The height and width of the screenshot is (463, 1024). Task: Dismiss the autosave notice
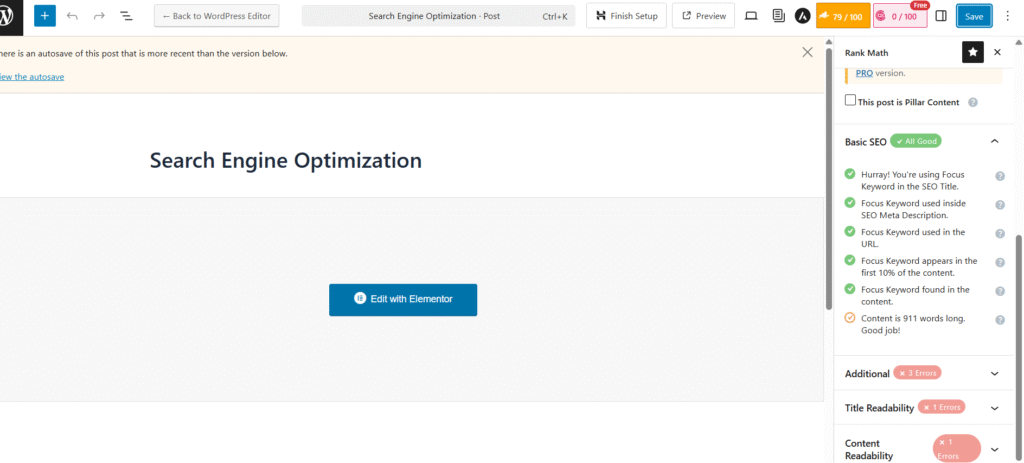pyautogui.click(x=807, y=52)
